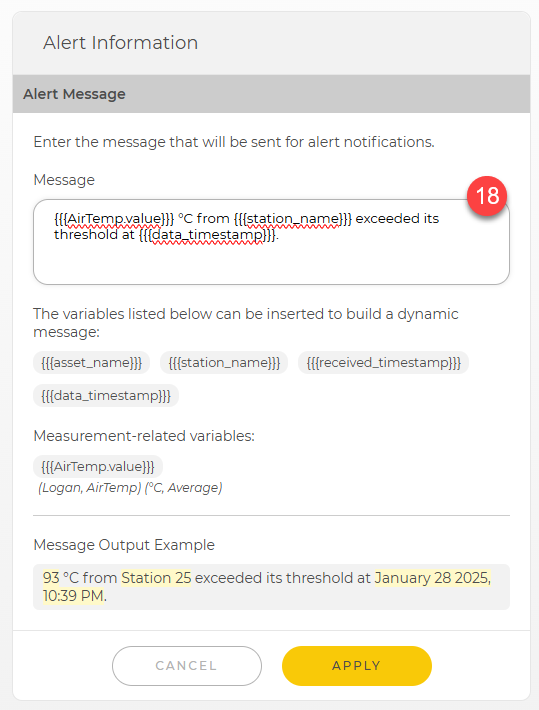This screenshot has width=539, height=710.
Task: Click inside the Message text box's empty area
Action: point(271,265)
